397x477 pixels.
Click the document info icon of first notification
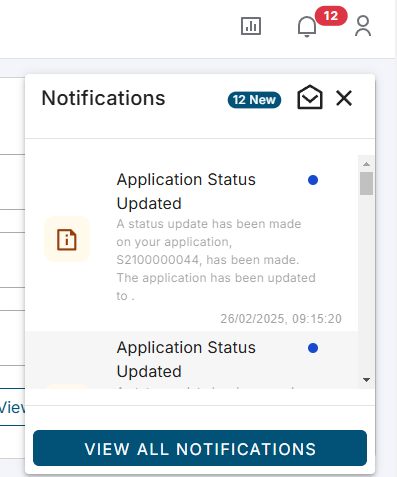67,239
